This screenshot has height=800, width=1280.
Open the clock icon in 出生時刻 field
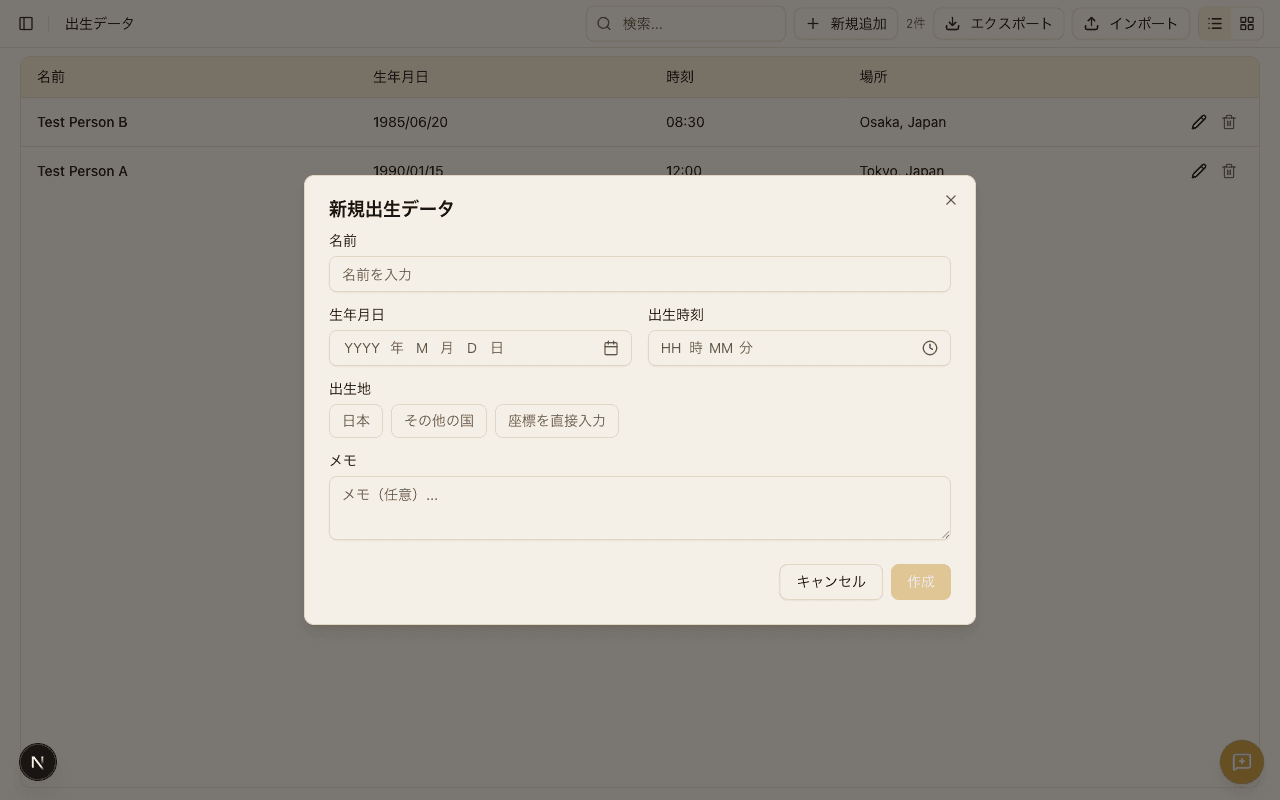click(x=929, y=348)
